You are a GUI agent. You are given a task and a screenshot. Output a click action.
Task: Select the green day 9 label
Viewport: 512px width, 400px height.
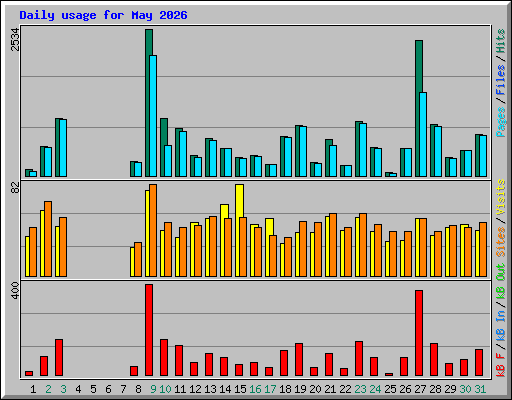(x=153, y=389)
